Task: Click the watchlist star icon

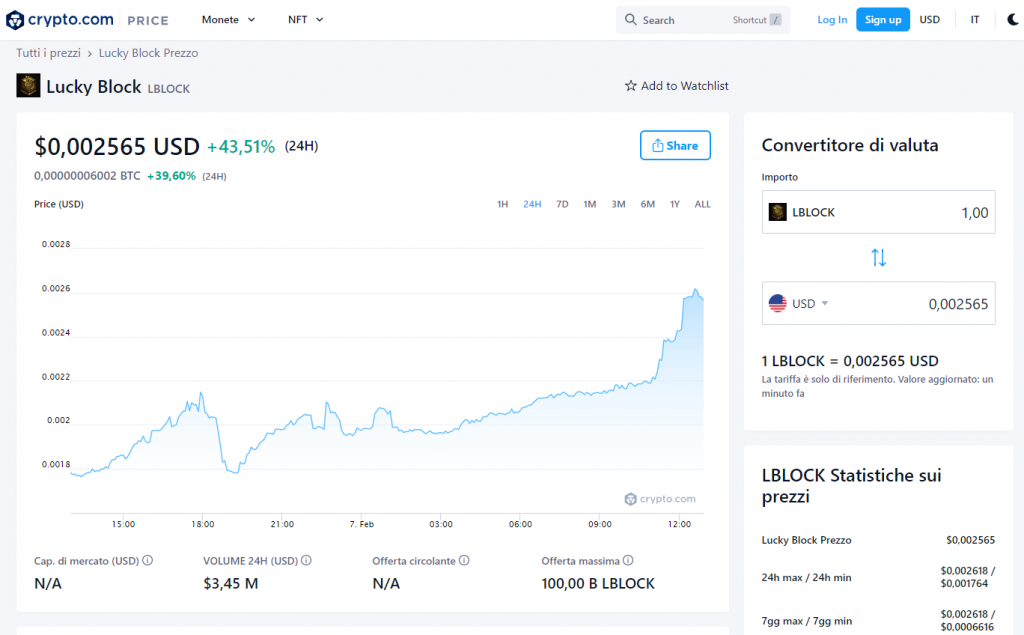Action: 630,86
